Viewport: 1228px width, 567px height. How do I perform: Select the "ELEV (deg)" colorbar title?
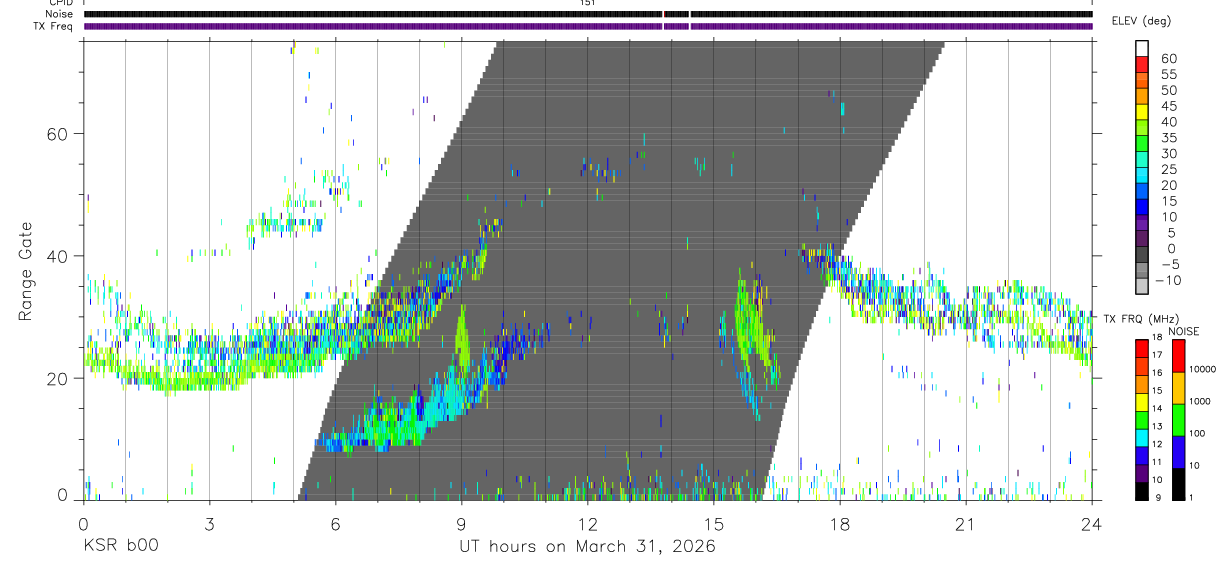[x=1141, y=21]
